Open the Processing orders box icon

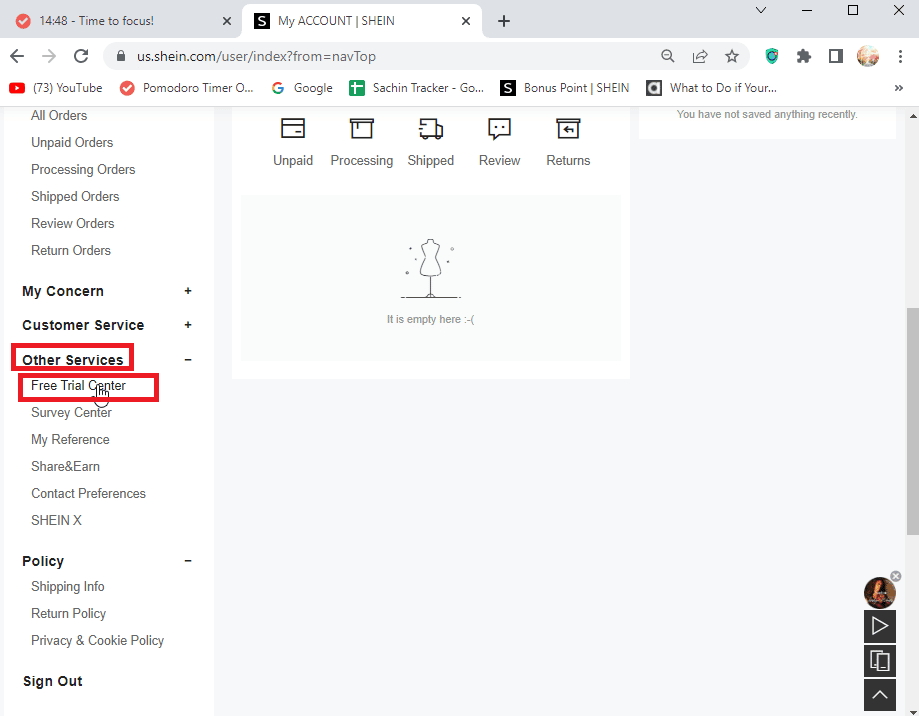362,128
